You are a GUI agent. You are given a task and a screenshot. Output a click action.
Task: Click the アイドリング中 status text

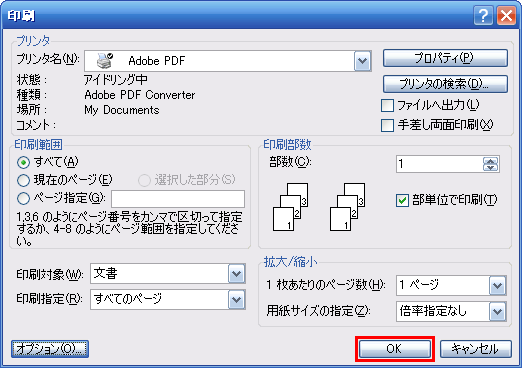(x=116, y=79)
